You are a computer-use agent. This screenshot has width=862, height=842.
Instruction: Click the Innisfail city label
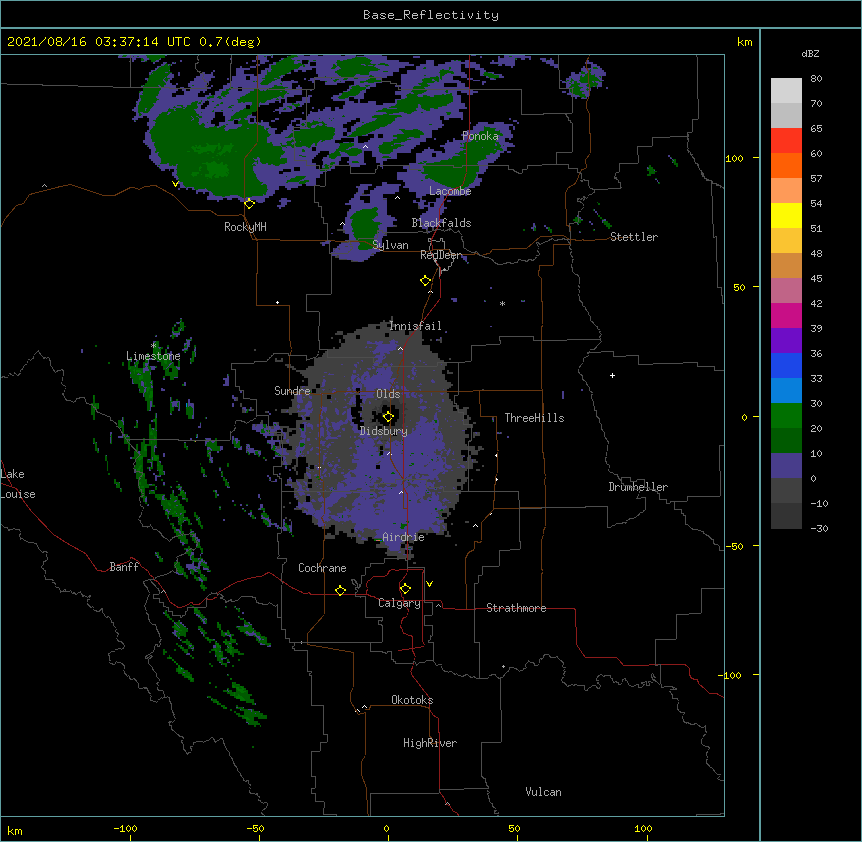(415, 326)
